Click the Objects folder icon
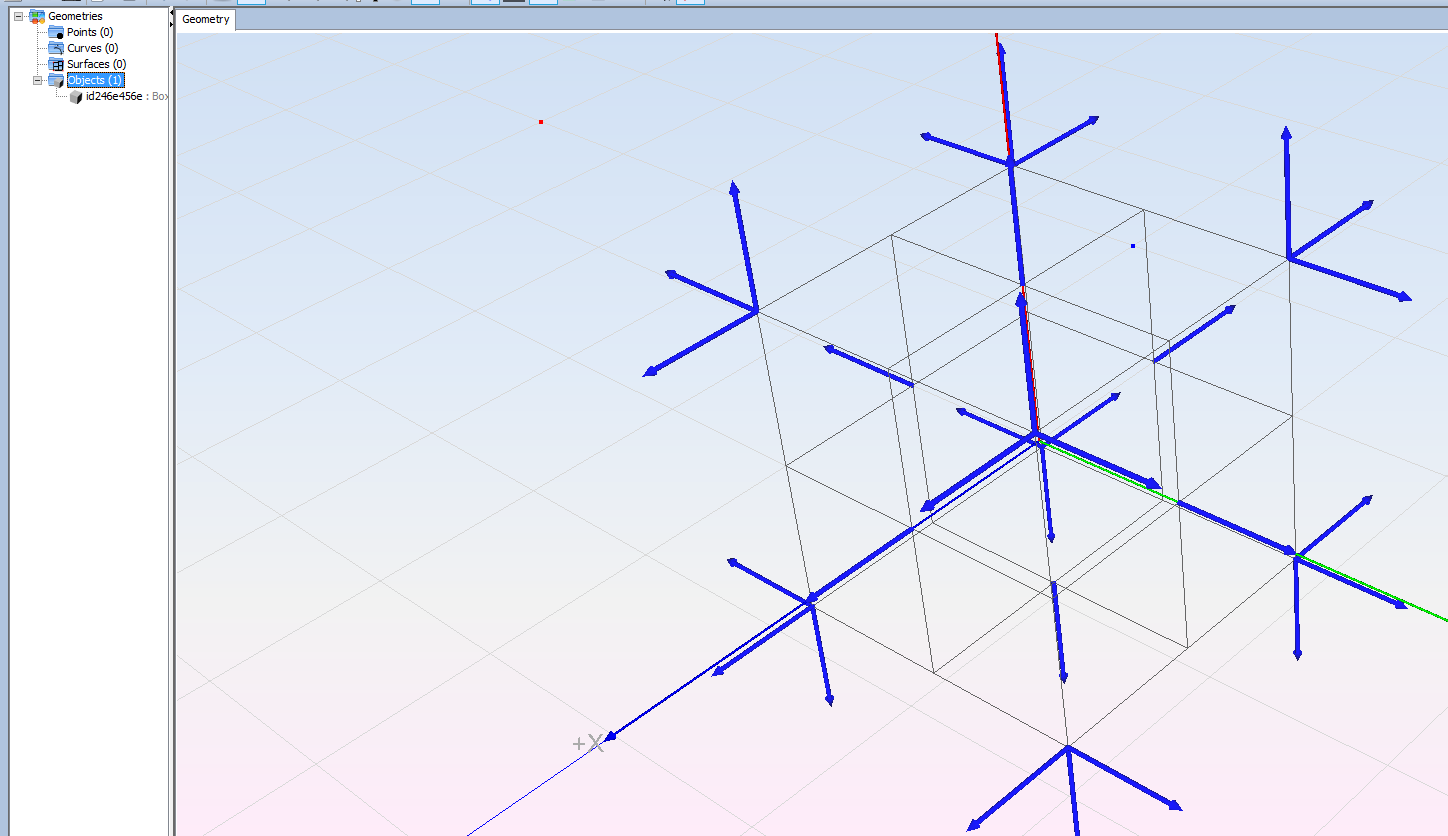 pyautogui.click(x=56, y=80)
